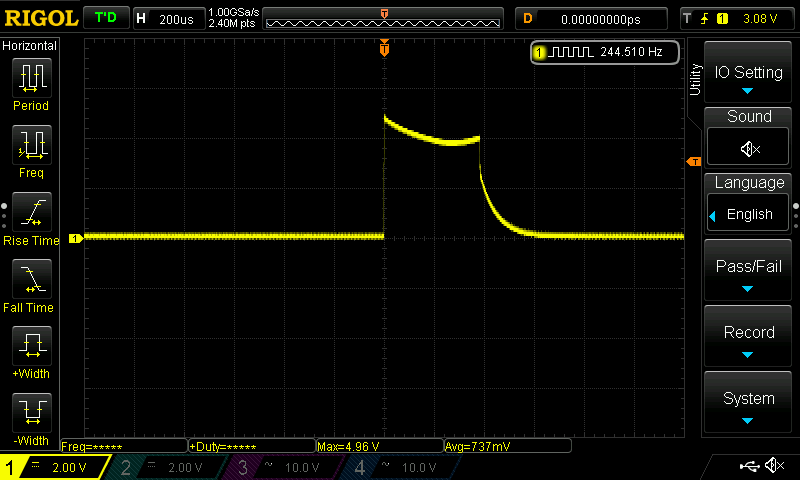The image size is (800, 480).
Task: Click the +Duty=***** measurement result
Action: (252, 446)
